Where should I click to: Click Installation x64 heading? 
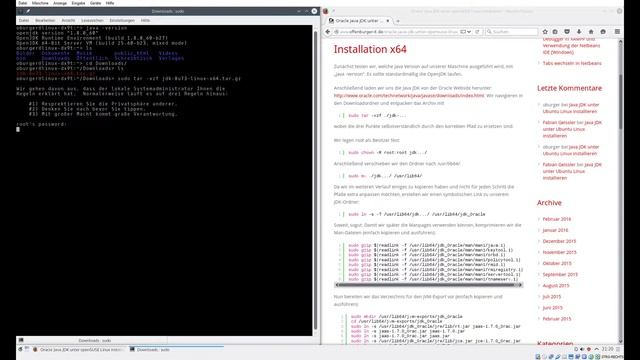click(370, 49)
